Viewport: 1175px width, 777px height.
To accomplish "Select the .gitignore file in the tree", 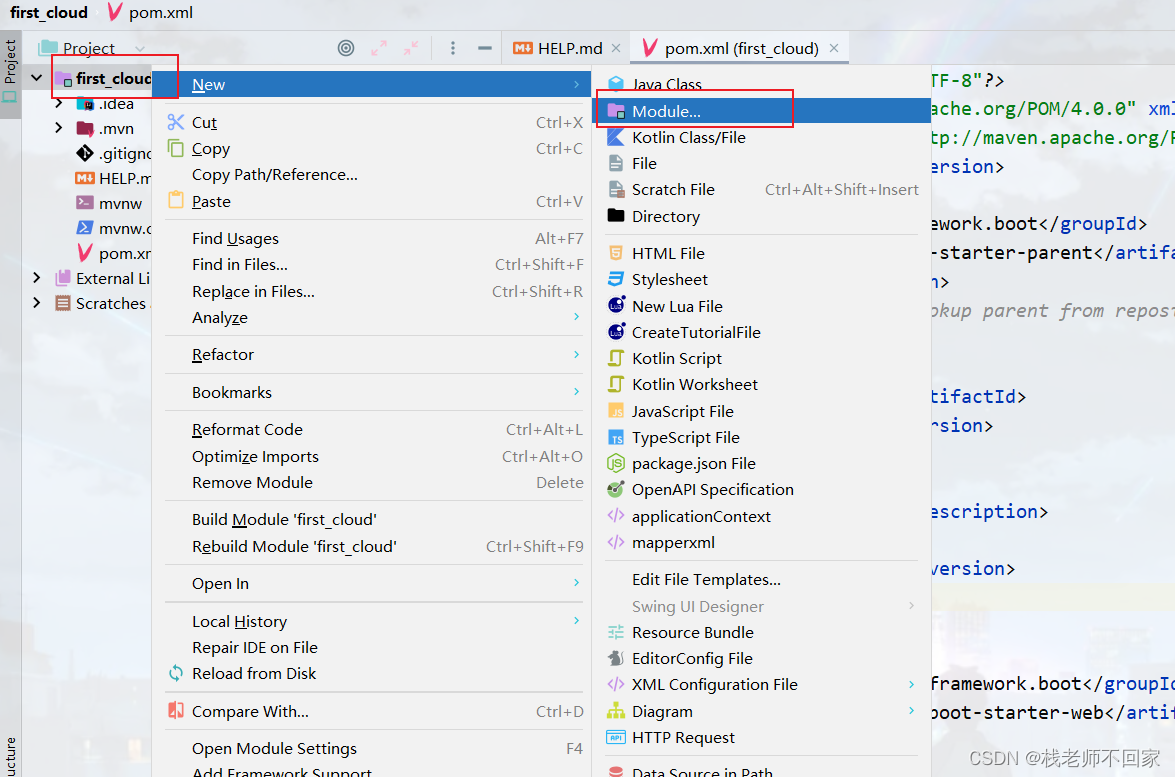I will point(113,154).
